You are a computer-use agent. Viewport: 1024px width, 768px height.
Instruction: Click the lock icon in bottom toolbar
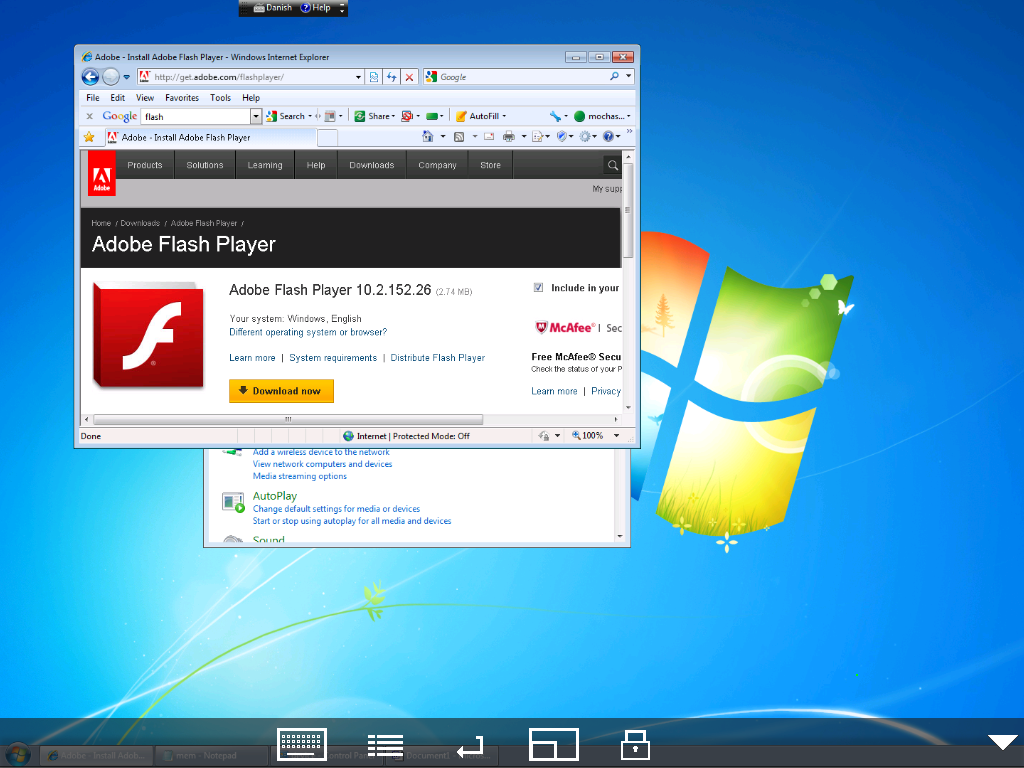pyautogui.click(x=635, y=745)
